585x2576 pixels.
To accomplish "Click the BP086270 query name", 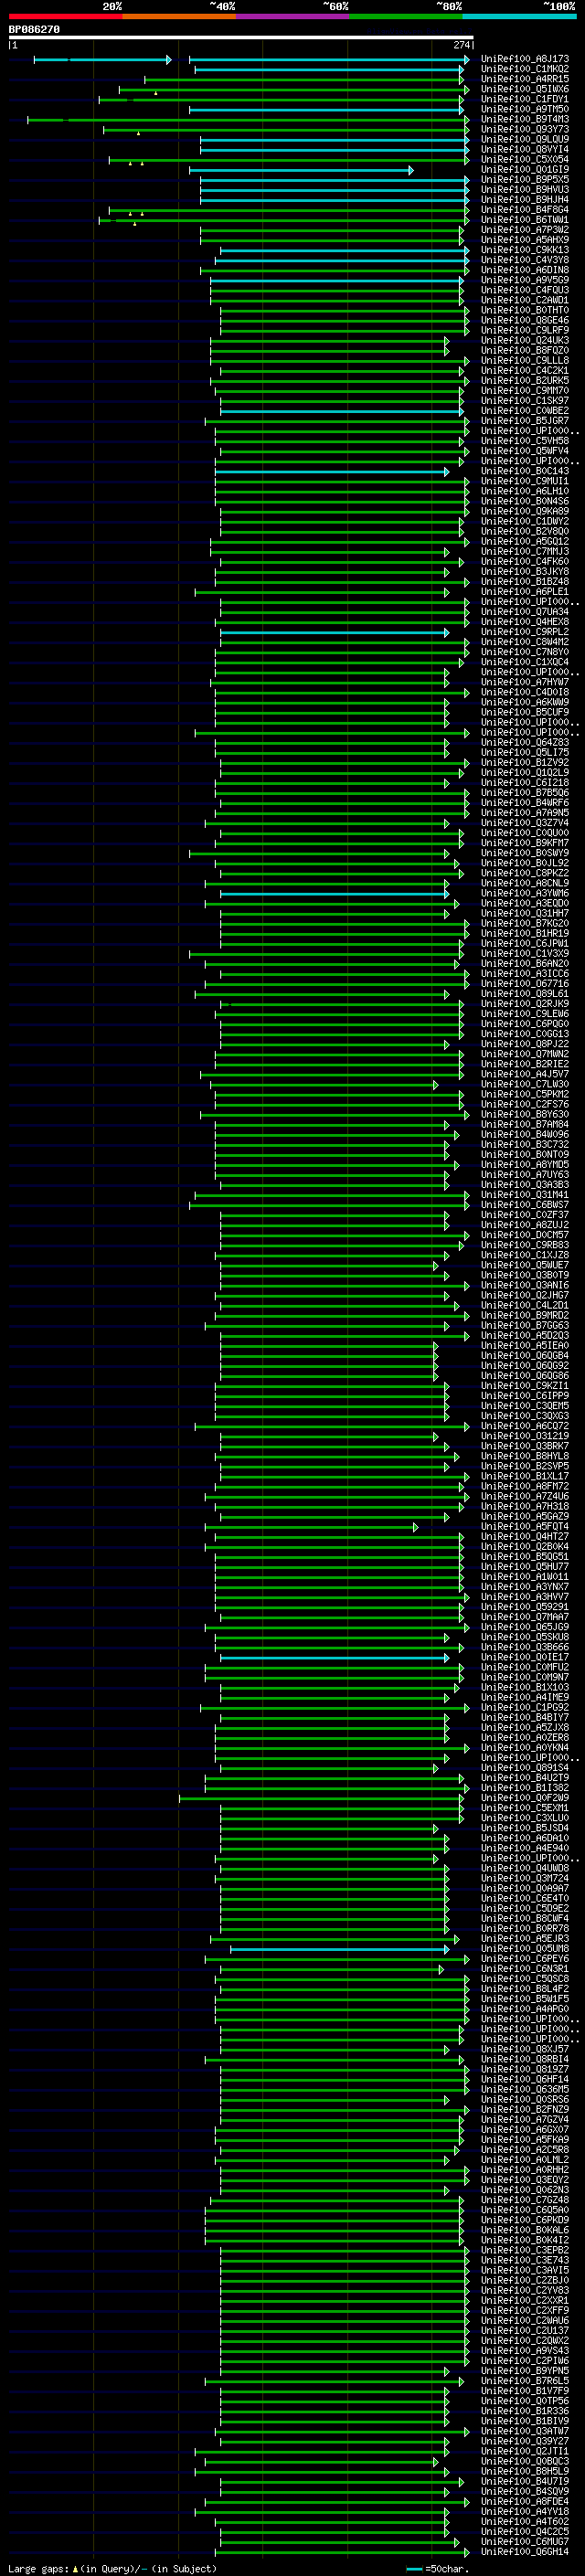I will pyautogui.click(x=34, y=30).
